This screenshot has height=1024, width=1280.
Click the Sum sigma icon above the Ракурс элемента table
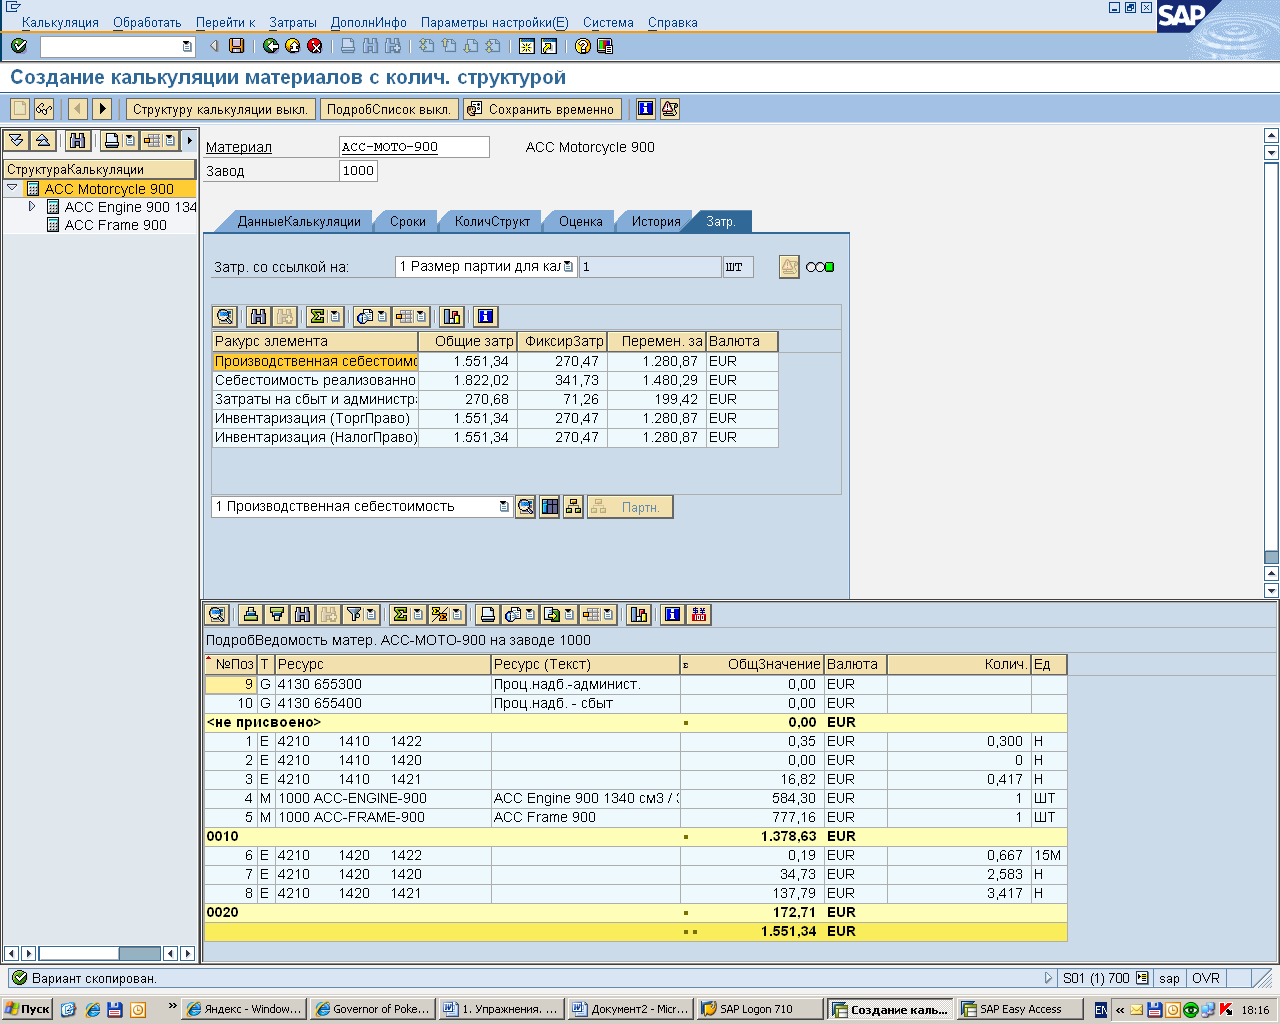pyautogui.click(x=318, y=316)
